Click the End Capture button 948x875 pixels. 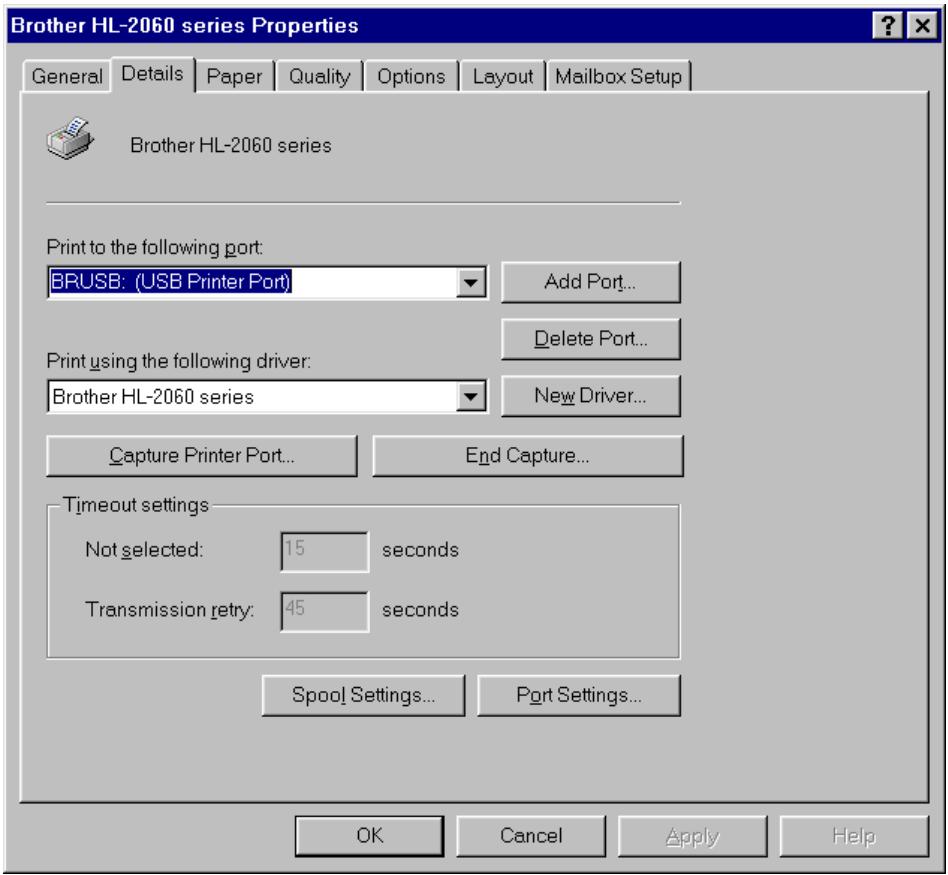click(x=528, y=455)
